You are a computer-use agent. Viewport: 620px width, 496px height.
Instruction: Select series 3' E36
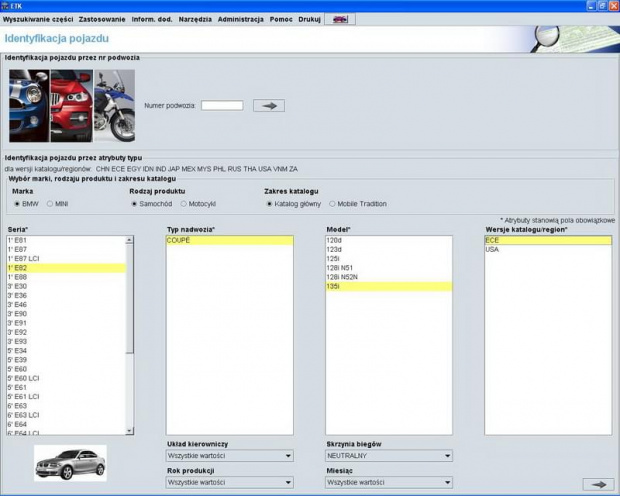[66, 295]
